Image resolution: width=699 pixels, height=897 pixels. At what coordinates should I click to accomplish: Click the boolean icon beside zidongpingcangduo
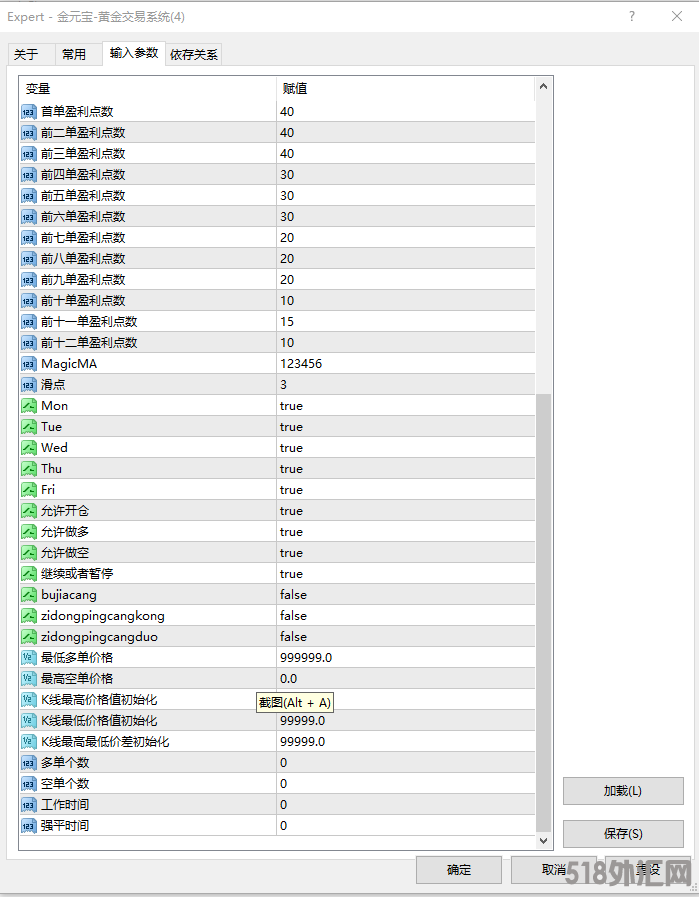(29, 637)
